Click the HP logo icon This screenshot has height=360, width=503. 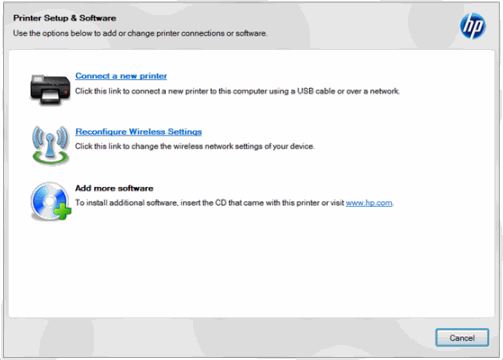pos(473,26)
